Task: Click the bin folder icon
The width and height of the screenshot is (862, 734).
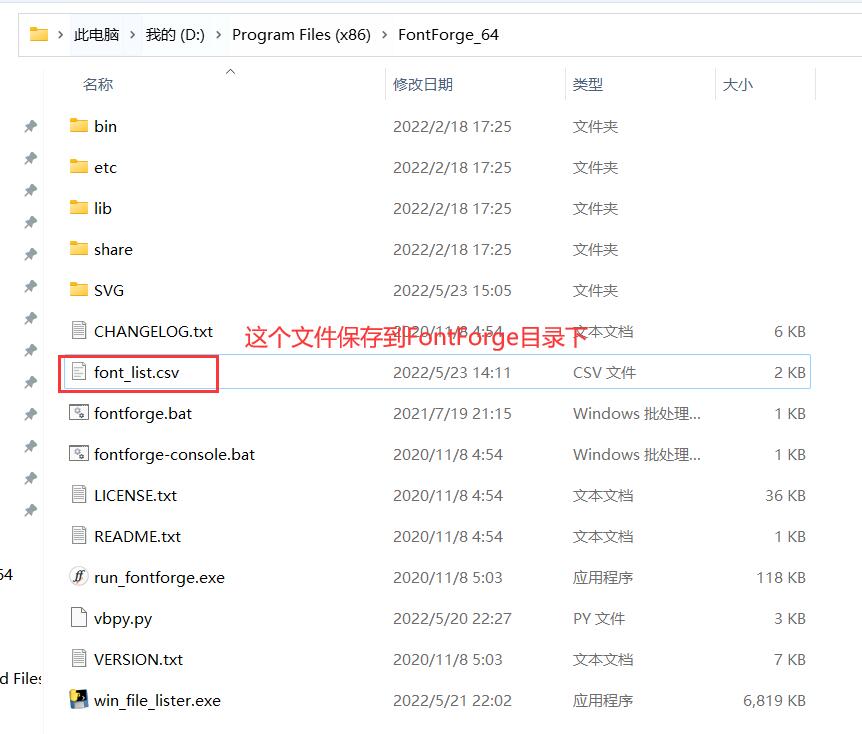Action: point(79,126)
